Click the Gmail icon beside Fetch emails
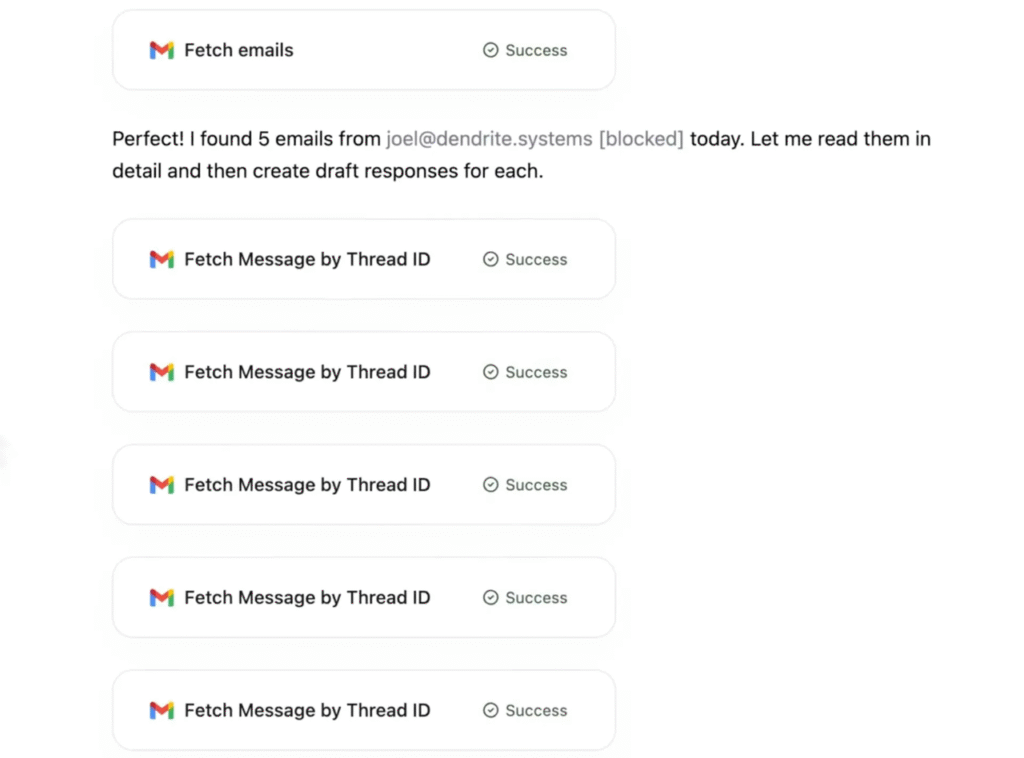 161,50
